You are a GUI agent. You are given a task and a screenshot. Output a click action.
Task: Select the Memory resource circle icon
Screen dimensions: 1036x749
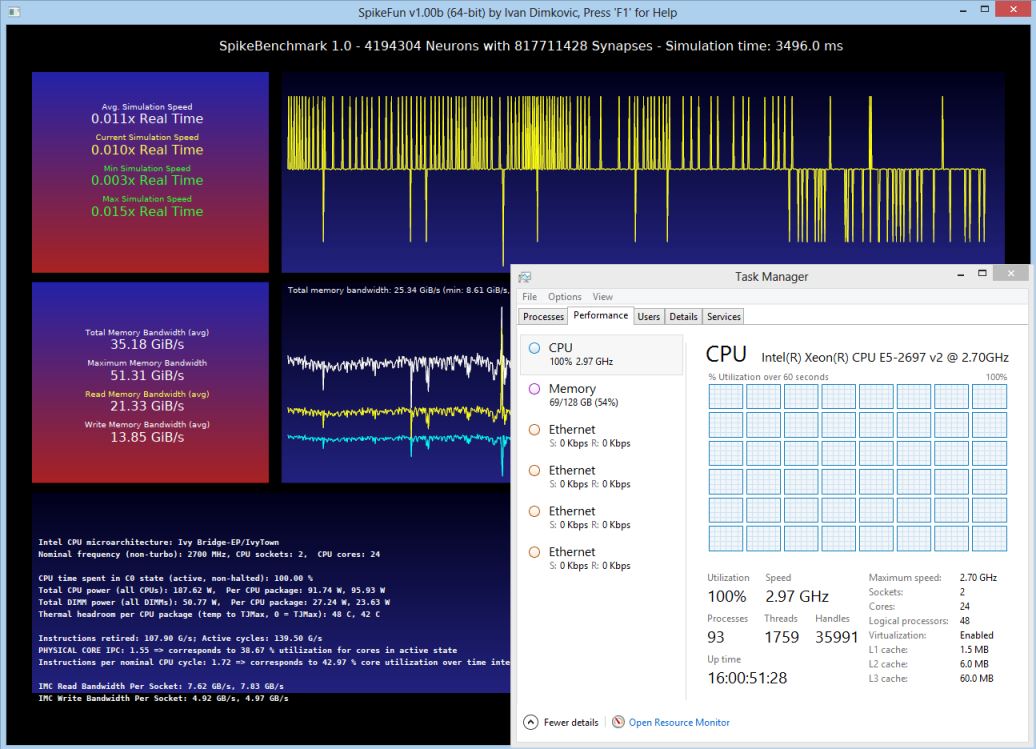pos(535,388)
